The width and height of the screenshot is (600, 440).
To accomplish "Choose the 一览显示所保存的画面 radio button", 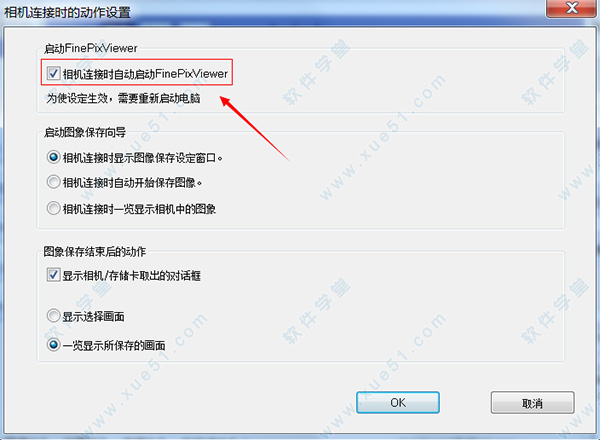I will (x=53, y=345).
